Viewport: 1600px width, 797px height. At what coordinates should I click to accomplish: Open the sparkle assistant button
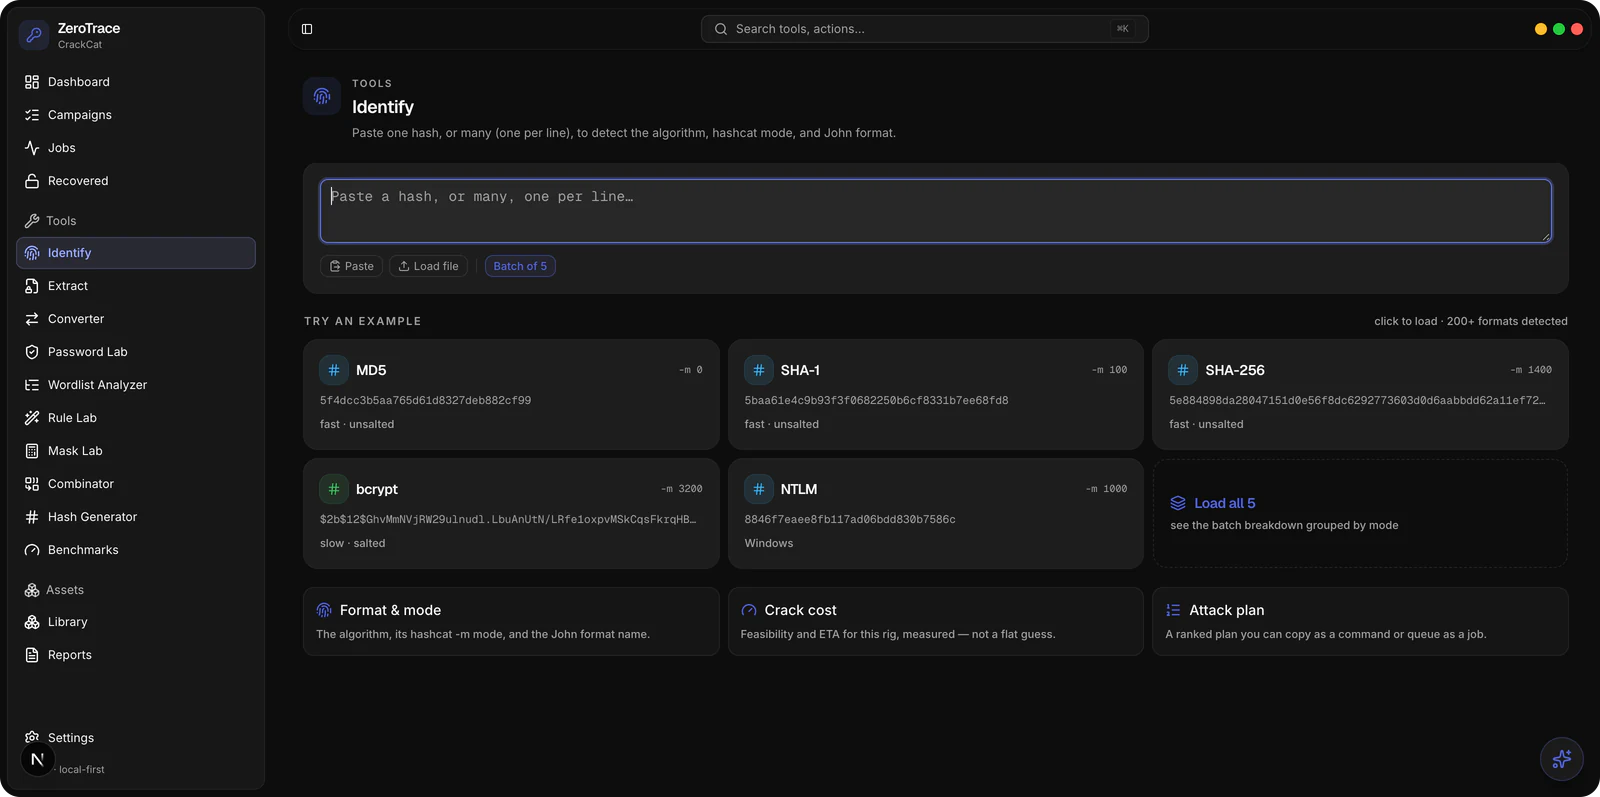tap(1561, 759)
